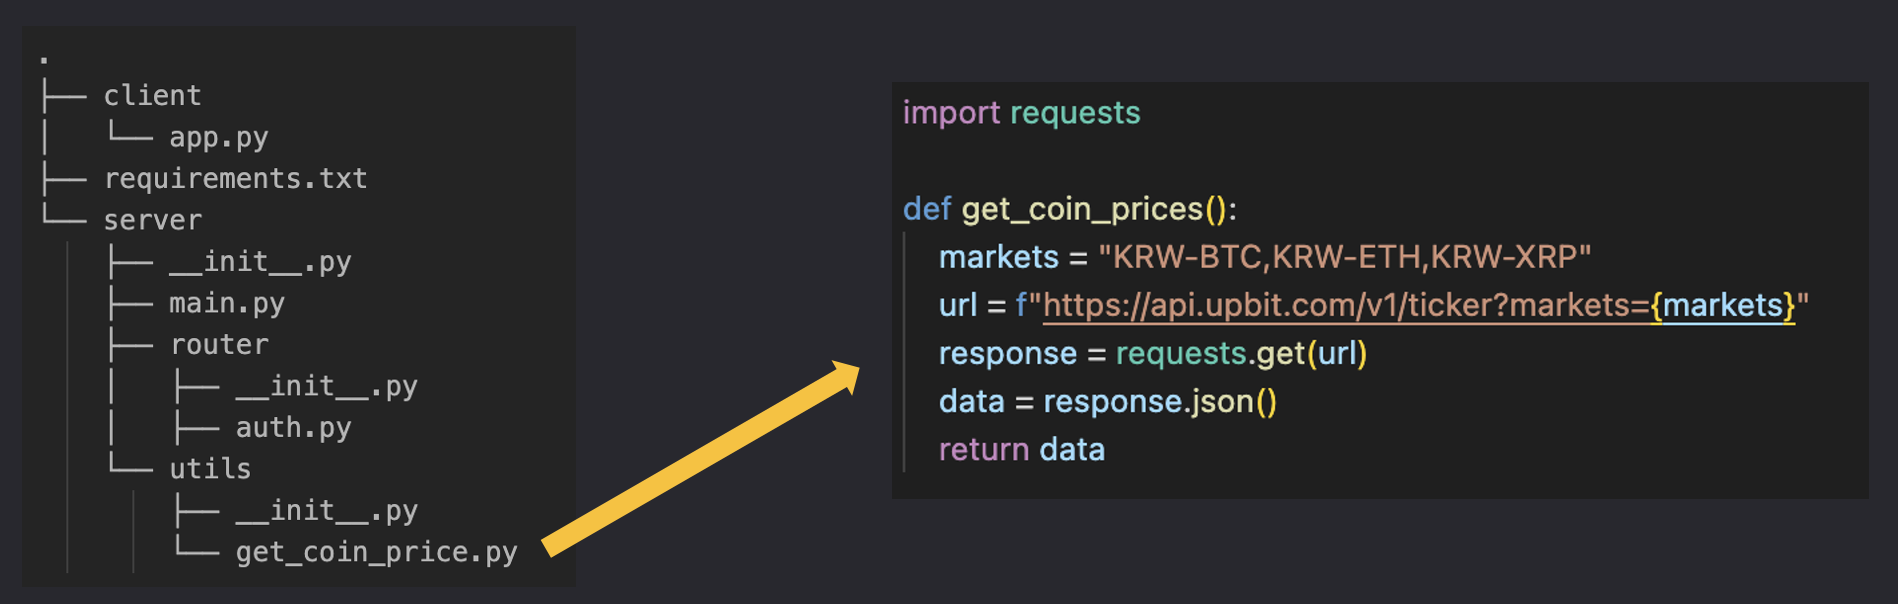Open app.py in the client folder
Screen dimensions: 1898x604
(218, 137)
